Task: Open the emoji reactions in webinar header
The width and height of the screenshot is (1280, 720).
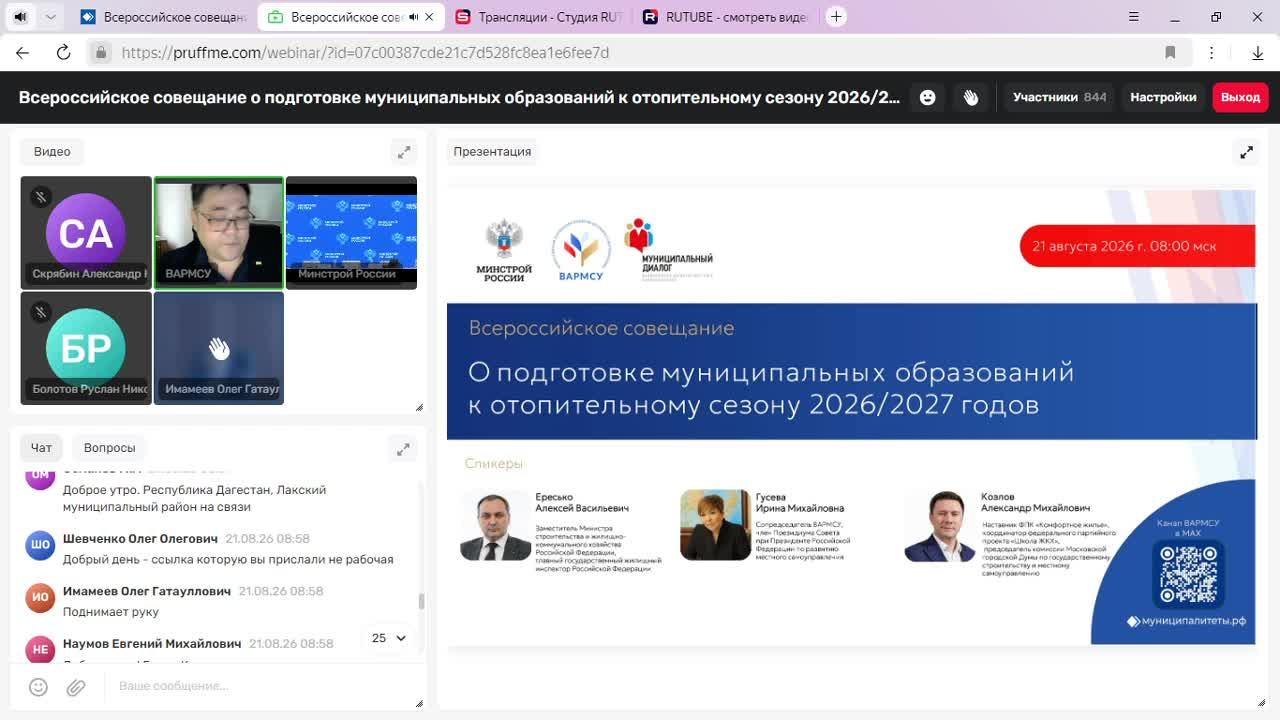Action: point(928,97)
